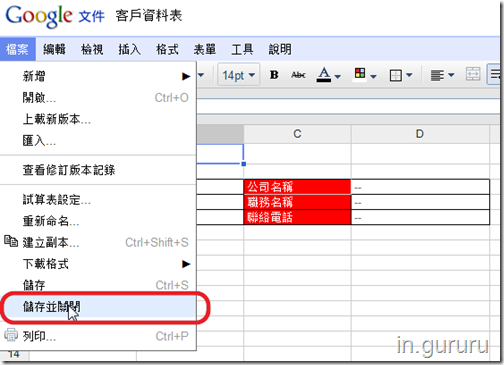Select the cell right of 公司名稱
Viewport: 504px width, 365px height.
[420, 187]
